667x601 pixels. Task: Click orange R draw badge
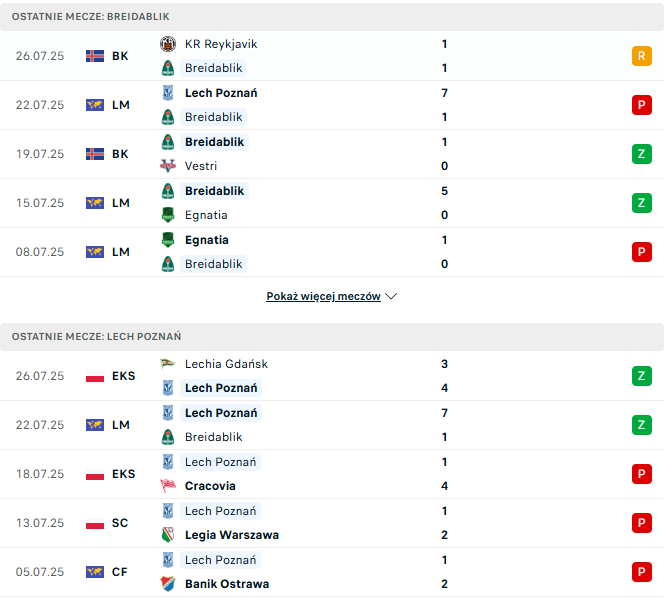pos(641,56)
